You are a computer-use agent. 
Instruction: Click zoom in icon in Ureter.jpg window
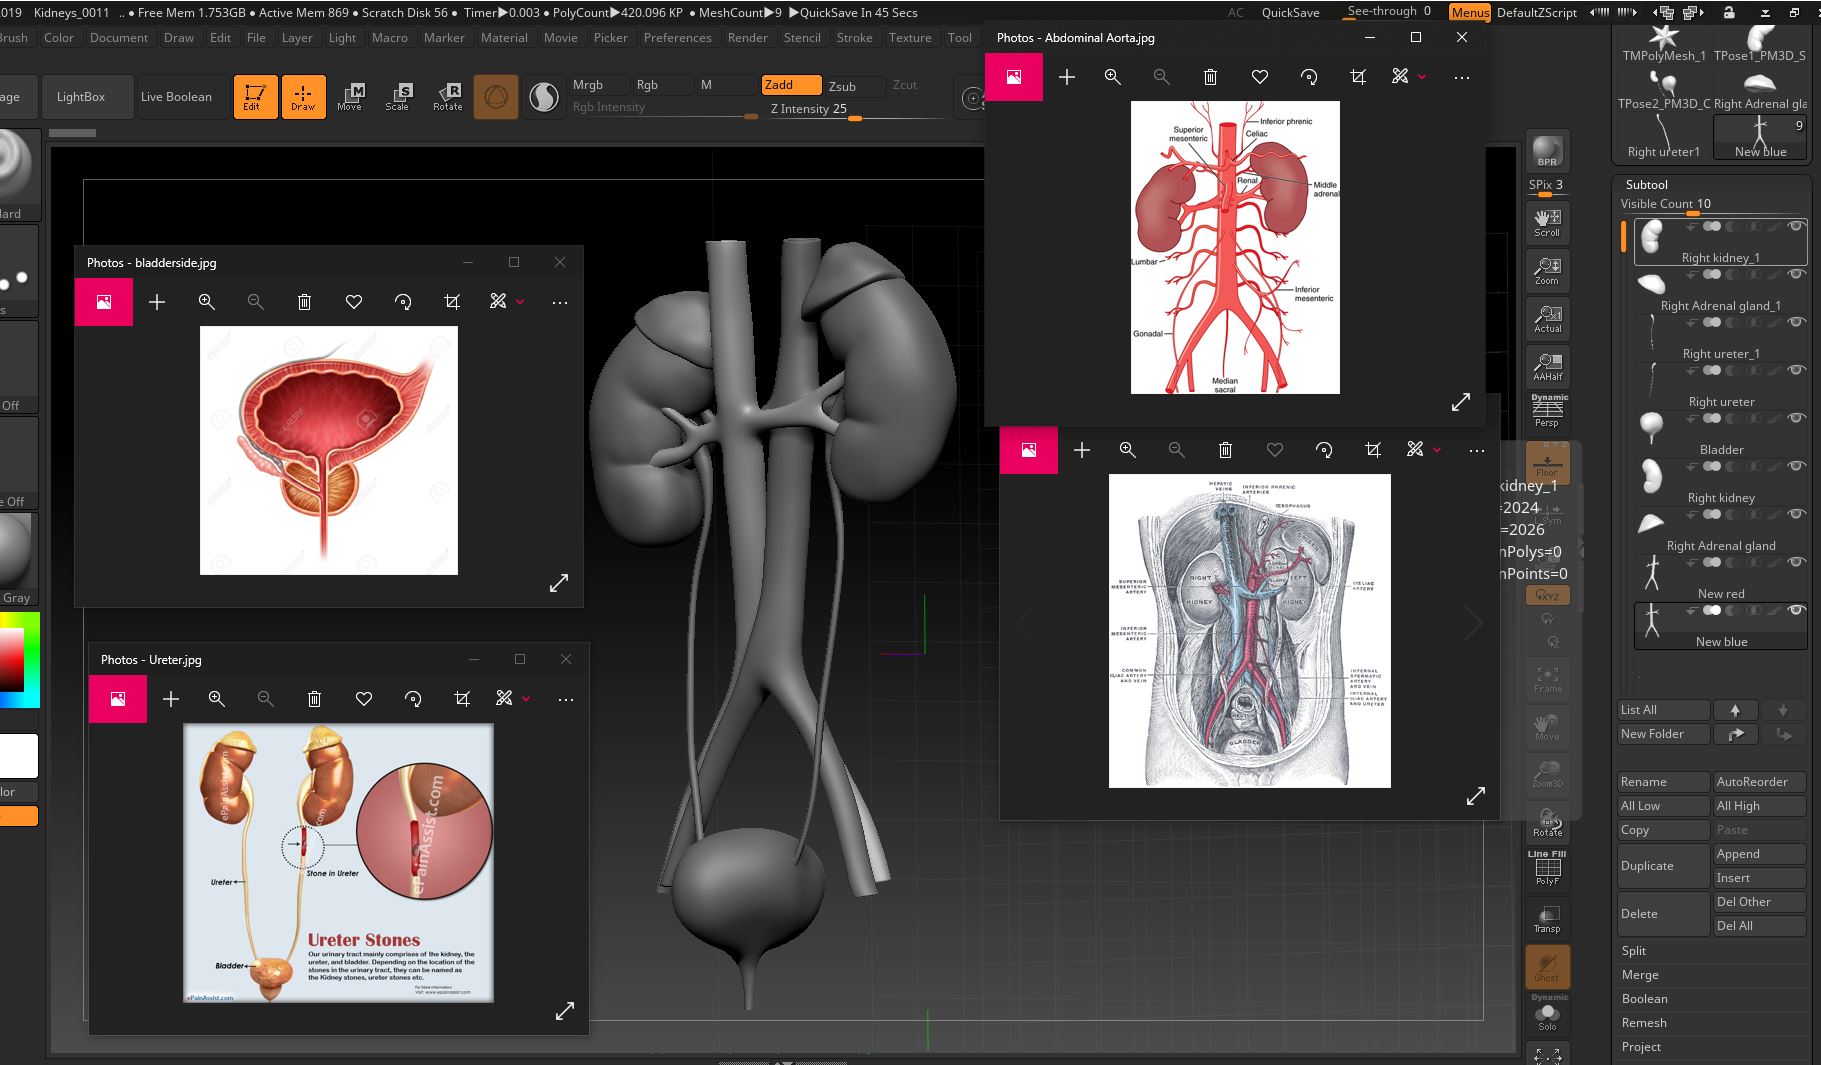click(217, 699)
